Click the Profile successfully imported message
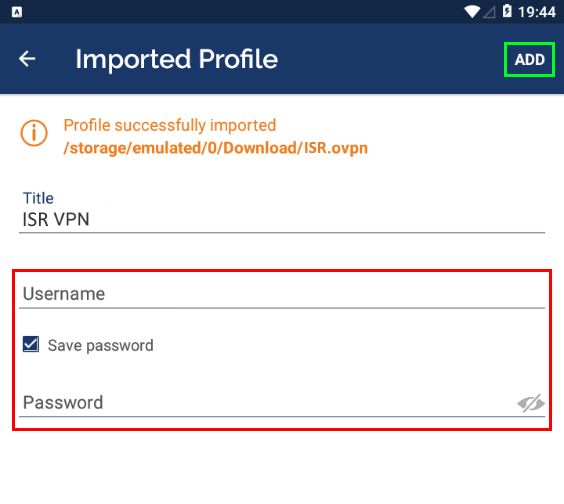Screen dimensions: 564x504 click(x=170, y=126)
